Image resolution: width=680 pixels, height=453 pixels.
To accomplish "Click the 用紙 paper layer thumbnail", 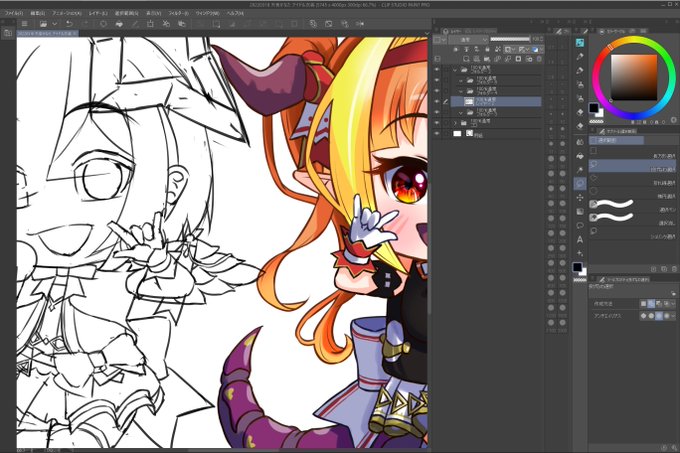I will click(457, 134).
